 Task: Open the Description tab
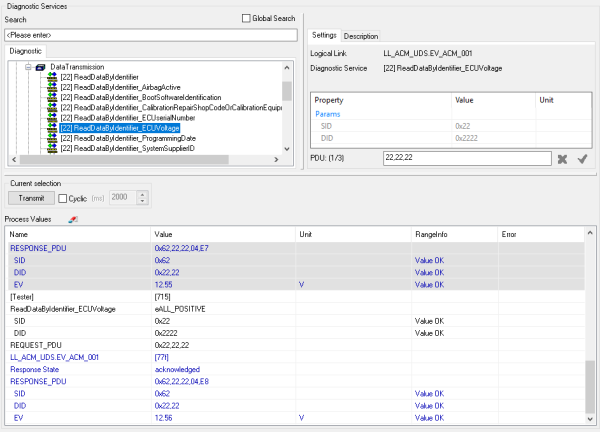tap(360, 36)
